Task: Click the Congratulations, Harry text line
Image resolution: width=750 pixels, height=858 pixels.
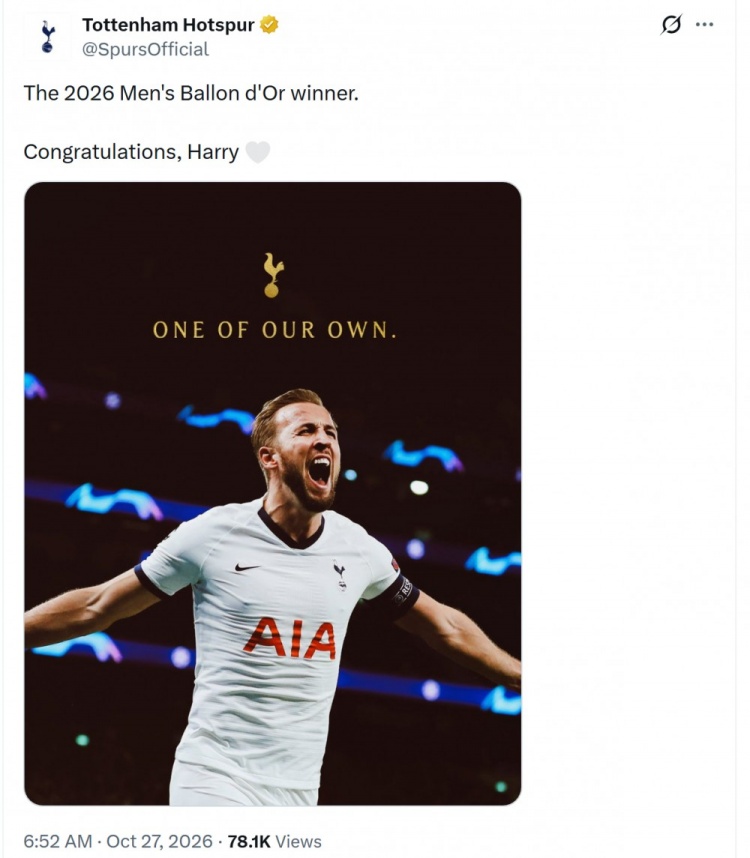Action: point(131,152)
